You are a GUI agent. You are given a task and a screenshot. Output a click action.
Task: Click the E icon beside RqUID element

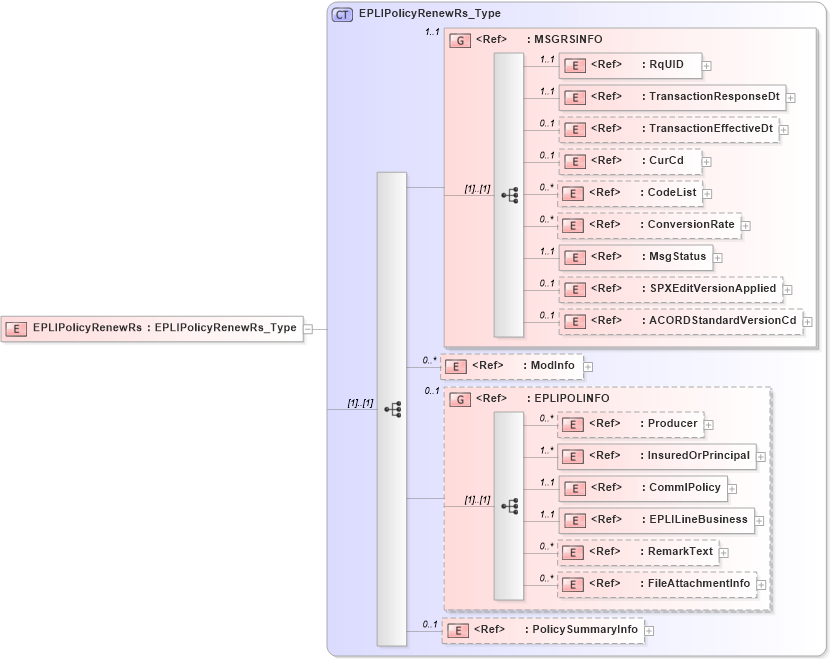575,65
